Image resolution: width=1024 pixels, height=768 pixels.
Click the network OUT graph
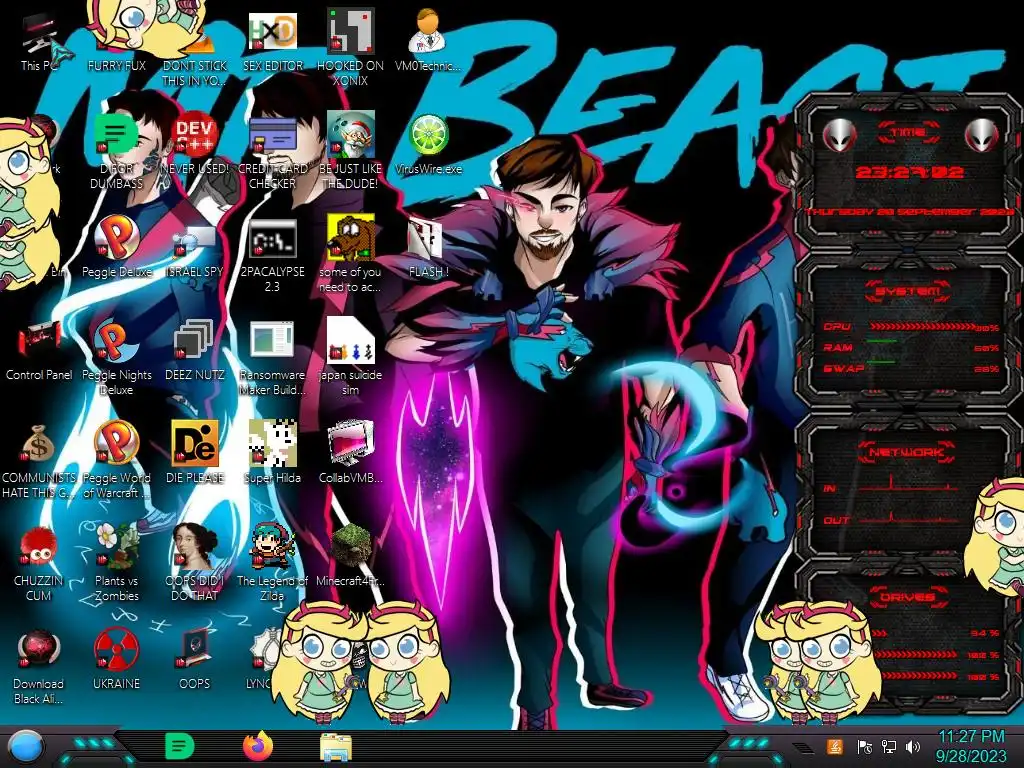908,517
